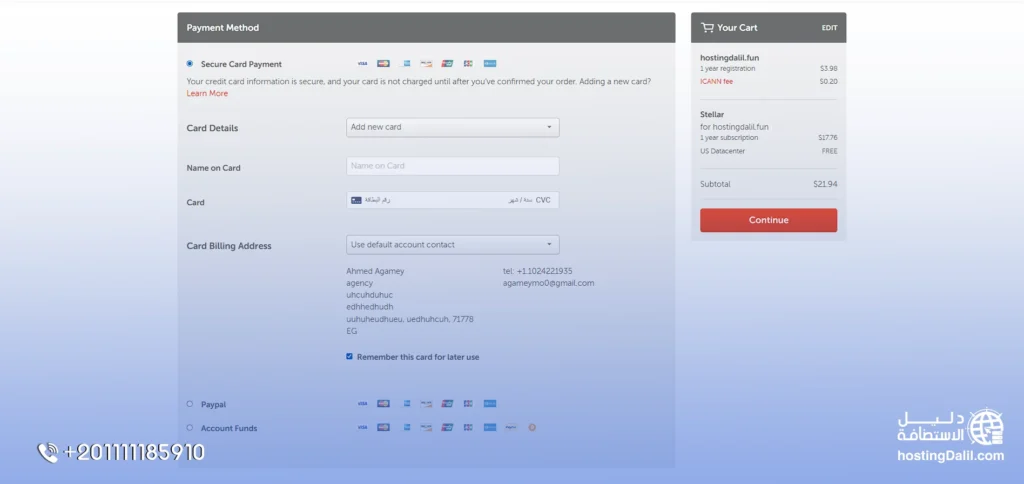The height and width of the screenshot is (484, 1024).
Task: Click the card icon in the card number field
Action: [x=356, y=200]
